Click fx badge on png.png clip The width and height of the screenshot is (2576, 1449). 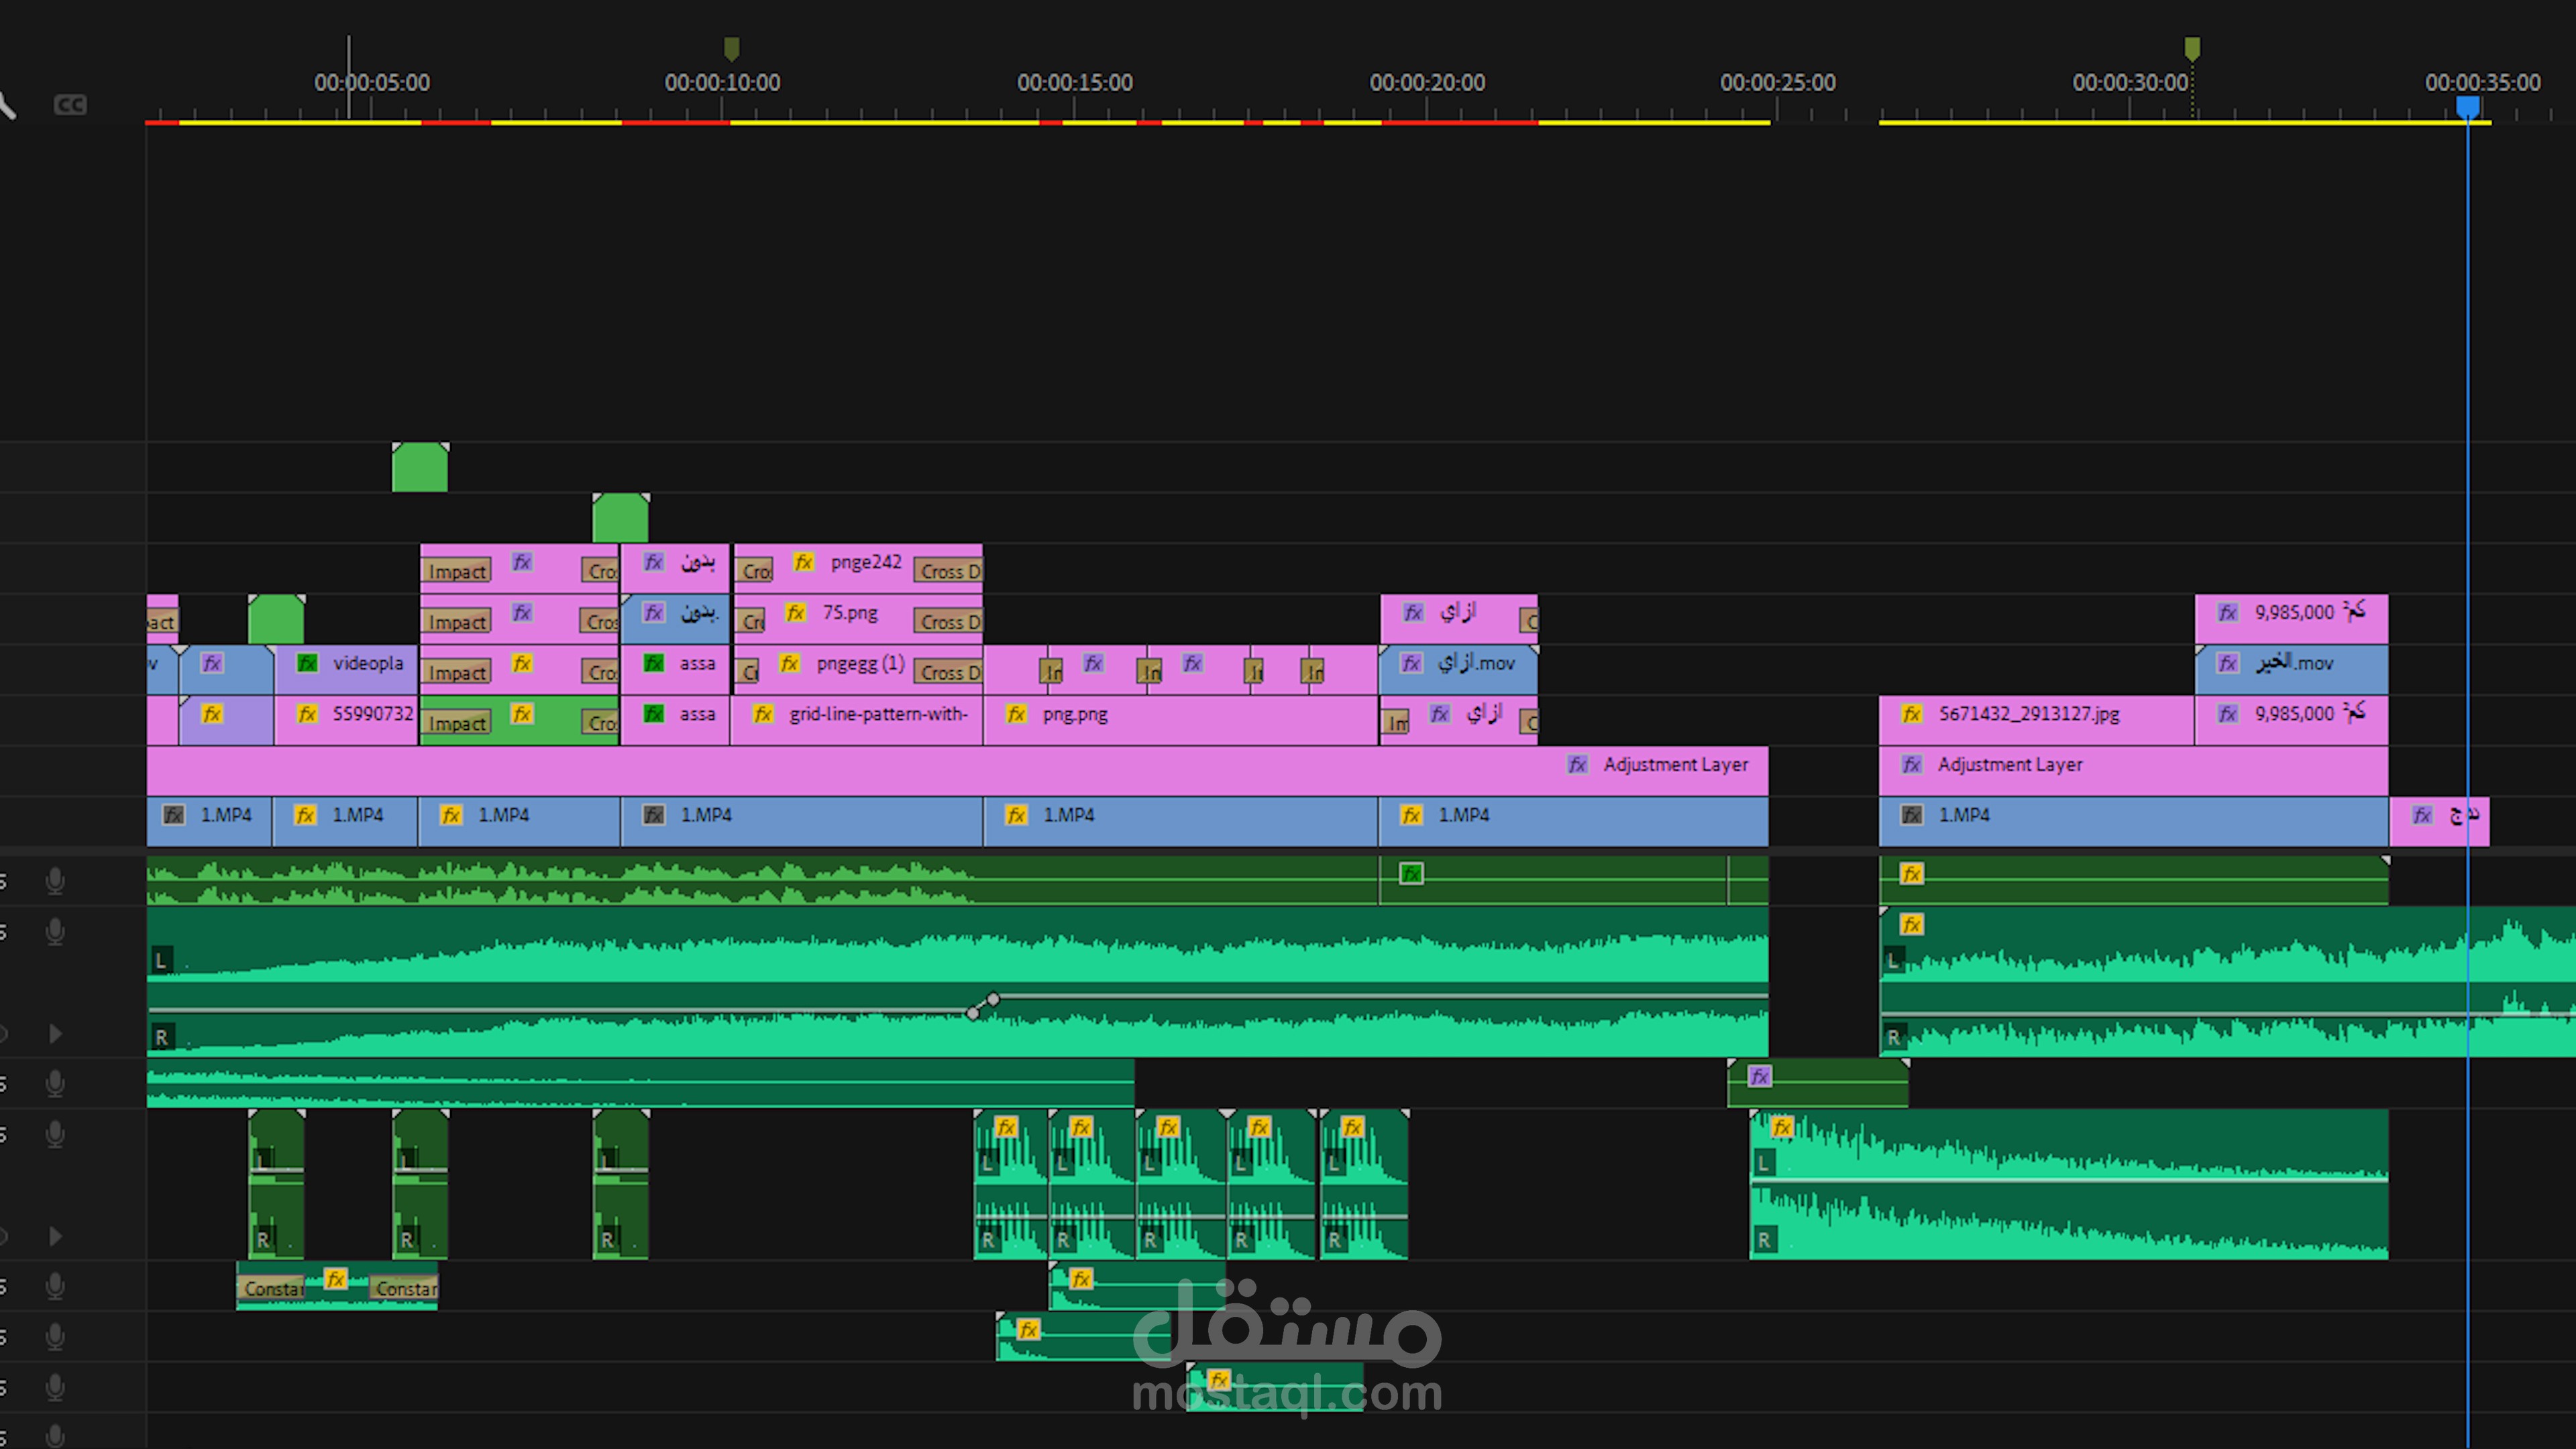coord(1016,714)
